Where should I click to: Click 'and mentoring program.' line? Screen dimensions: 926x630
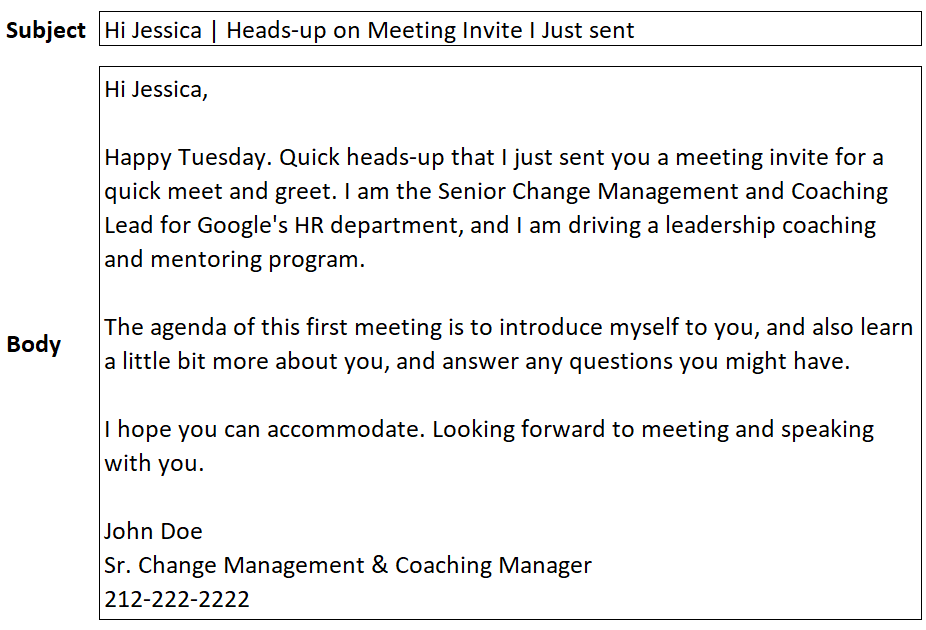pyautogui.click(x=235, y=260)
